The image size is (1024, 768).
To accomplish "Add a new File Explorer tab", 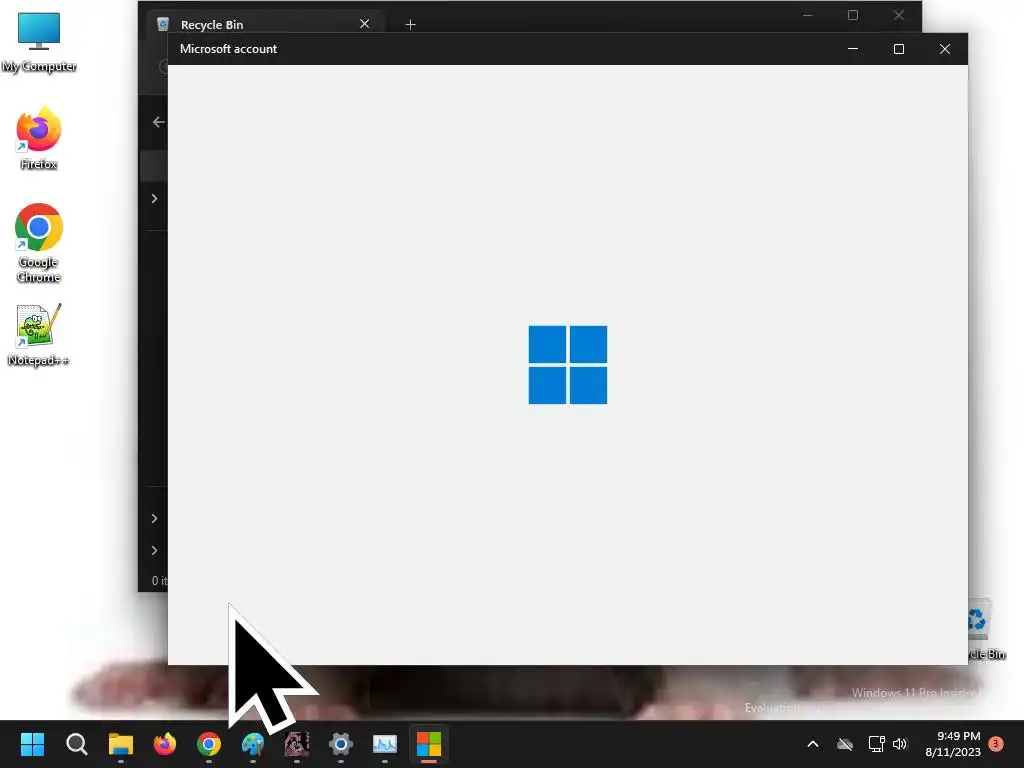I will click(x=410, y=25).
